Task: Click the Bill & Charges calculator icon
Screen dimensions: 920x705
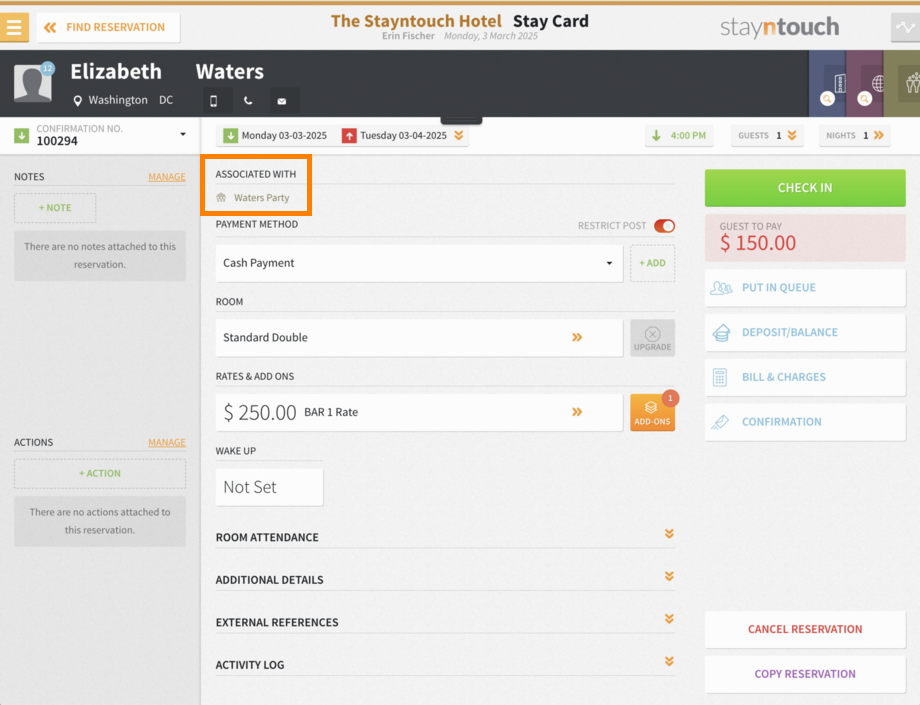Action: coord(720,377)
